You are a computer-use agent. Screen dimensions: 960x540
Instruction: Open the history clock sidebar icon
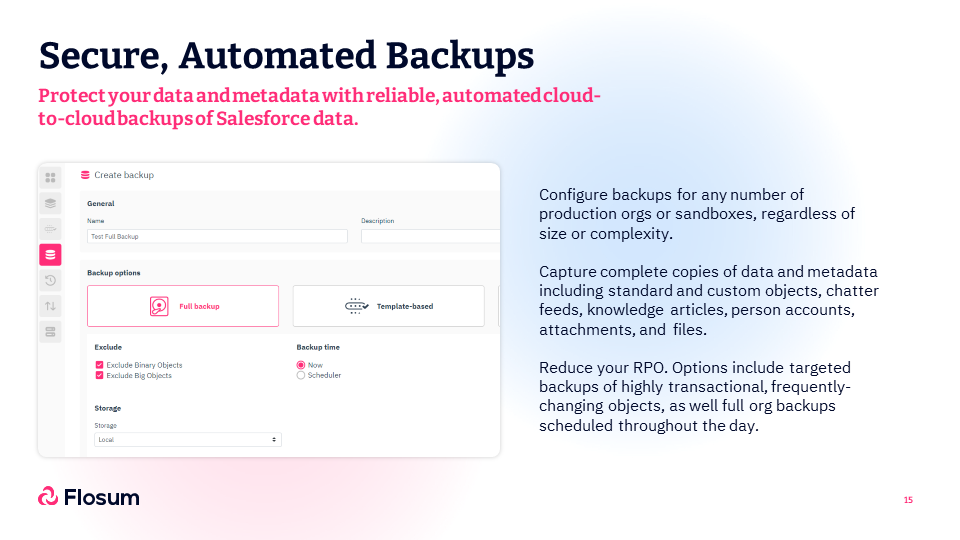[x=50, y=280]
